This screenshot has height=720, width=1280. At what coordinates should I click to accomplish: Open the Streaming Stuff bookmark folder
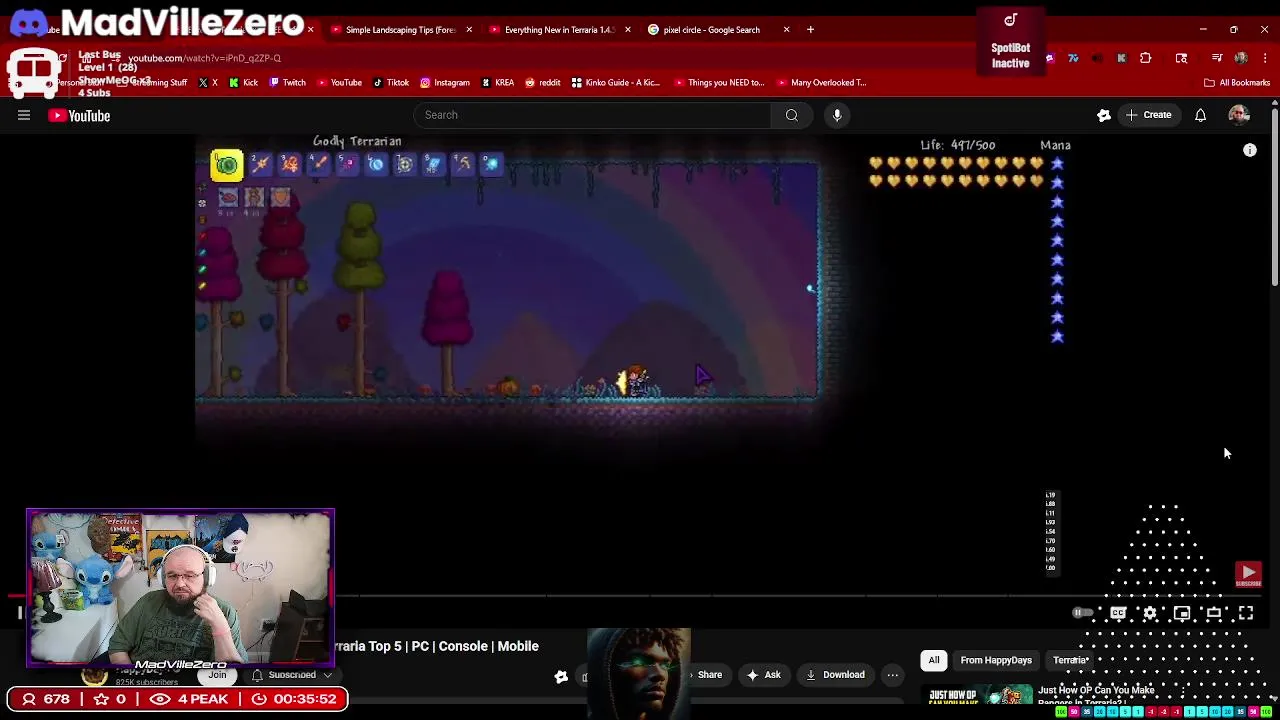(154, 83)
